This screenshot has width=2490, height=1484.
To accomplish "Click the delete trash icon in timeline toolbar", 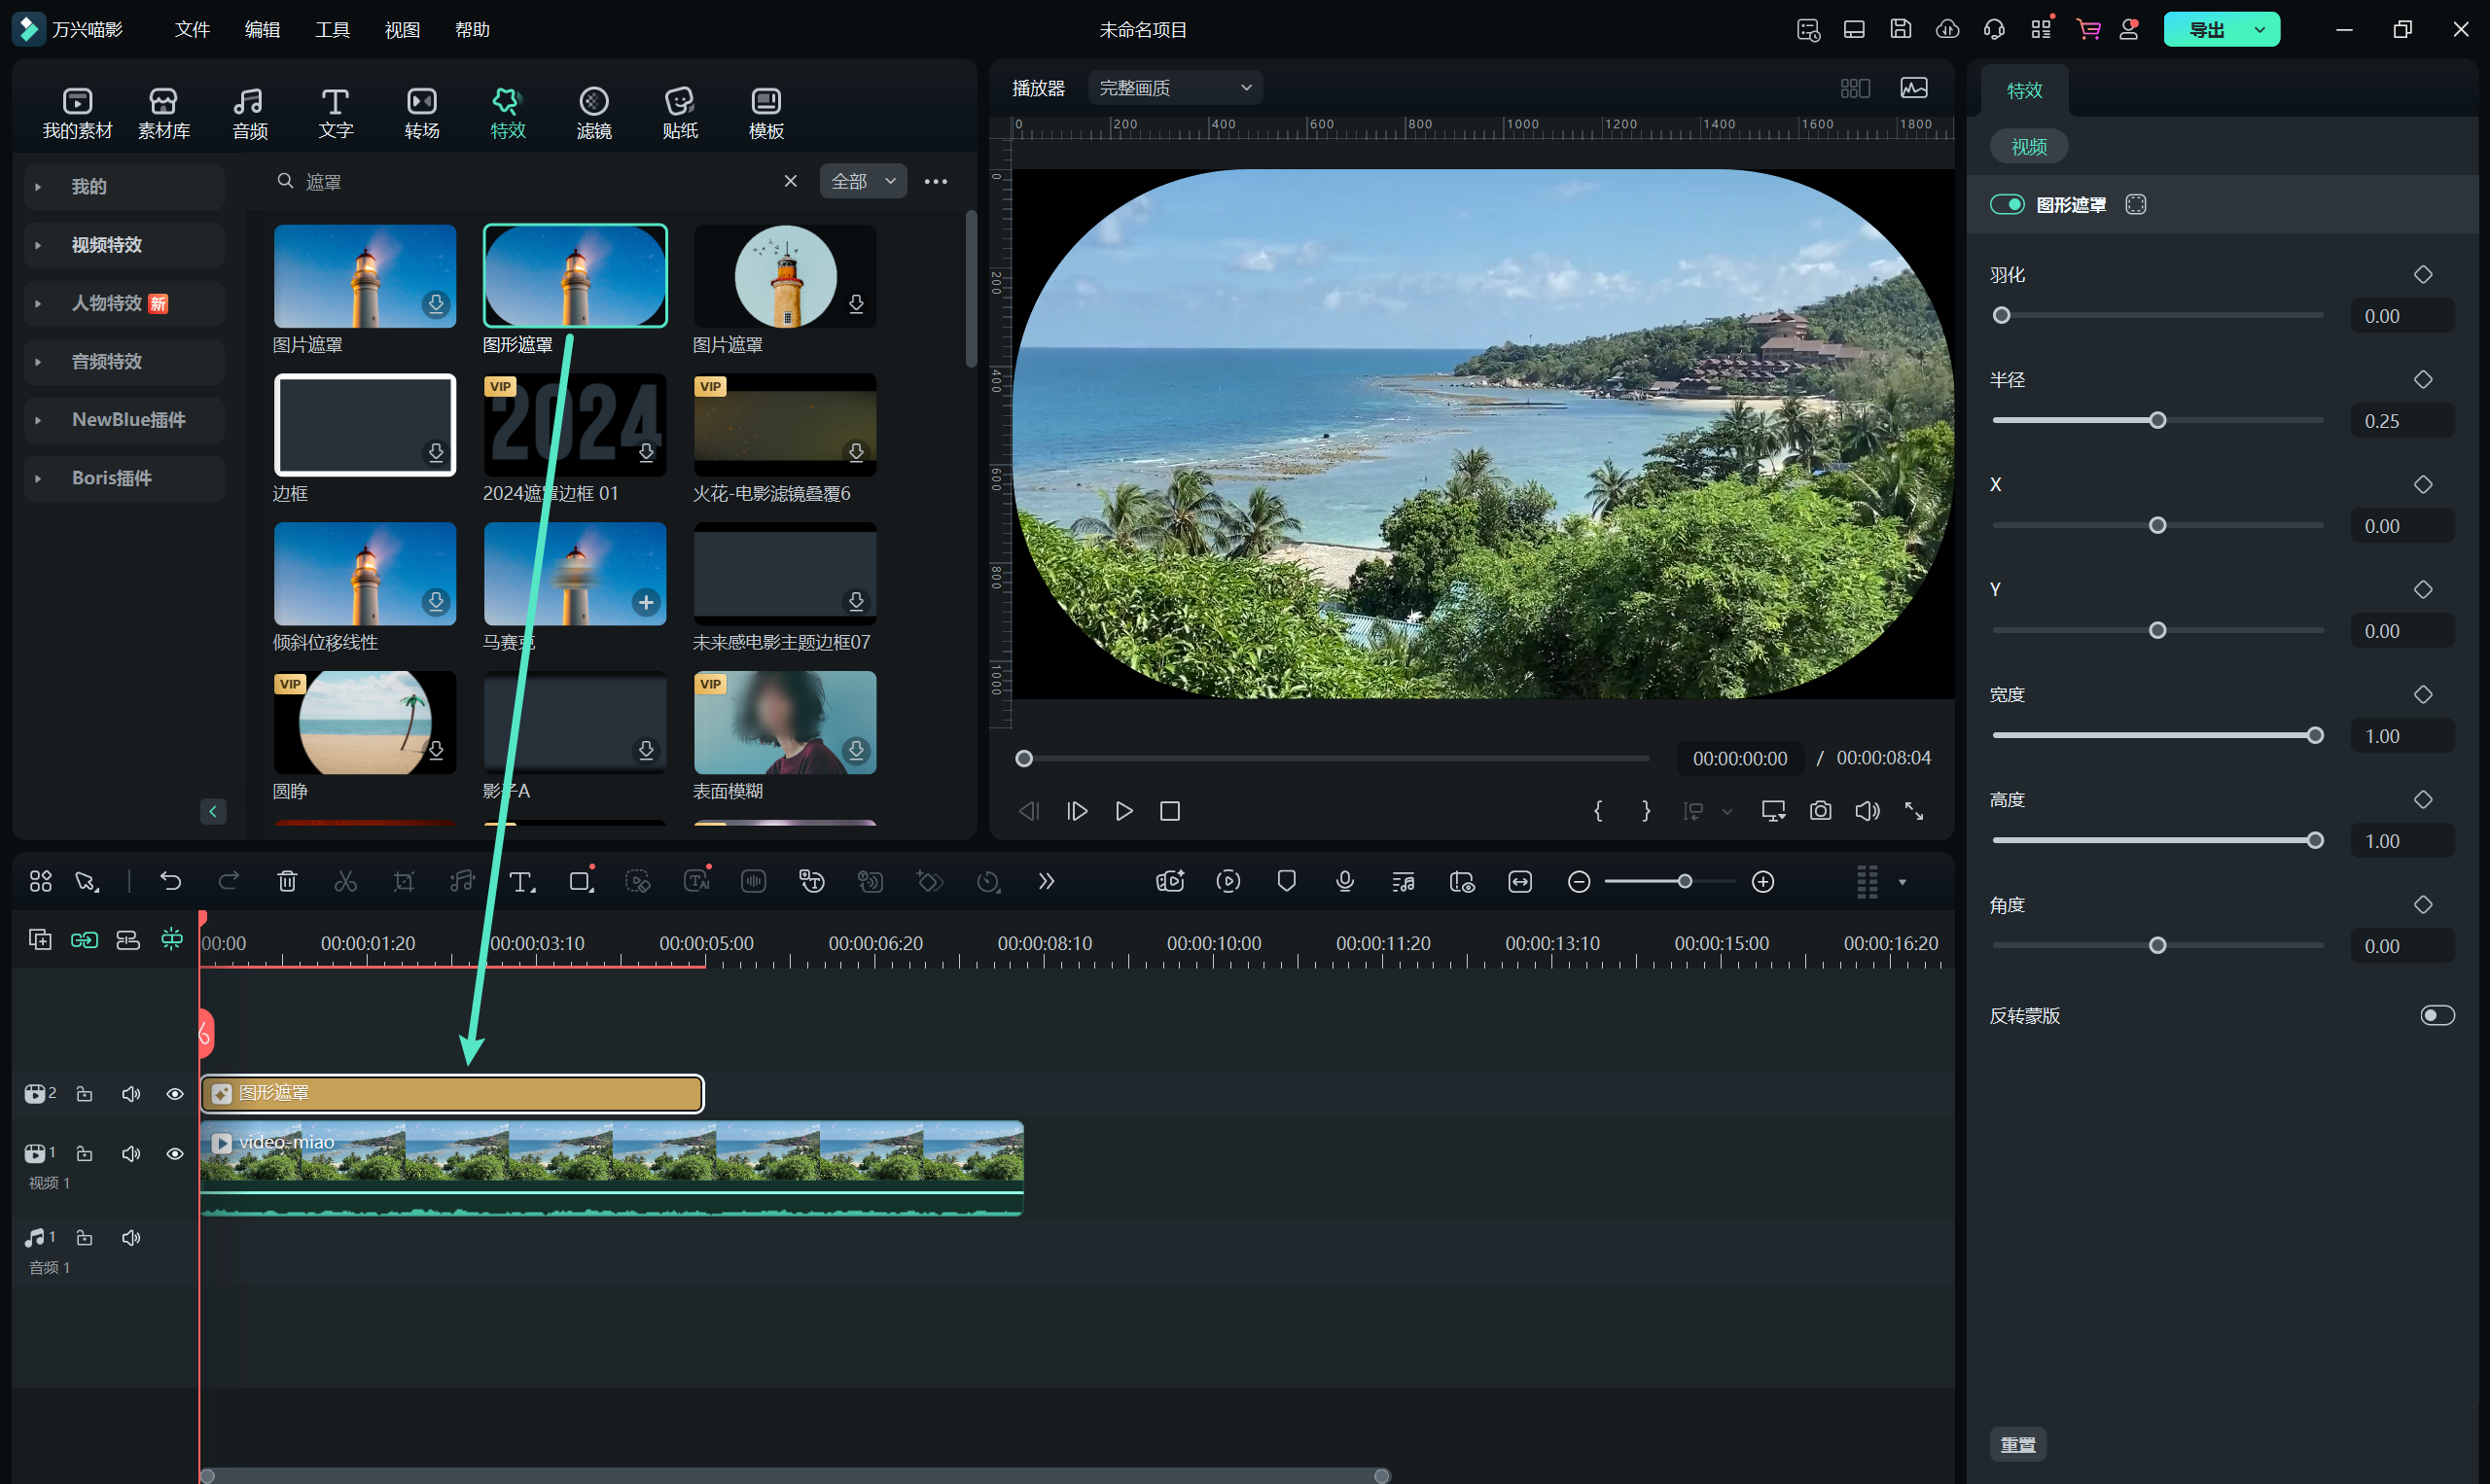I will pyautogui.click(x=287, y=881).
